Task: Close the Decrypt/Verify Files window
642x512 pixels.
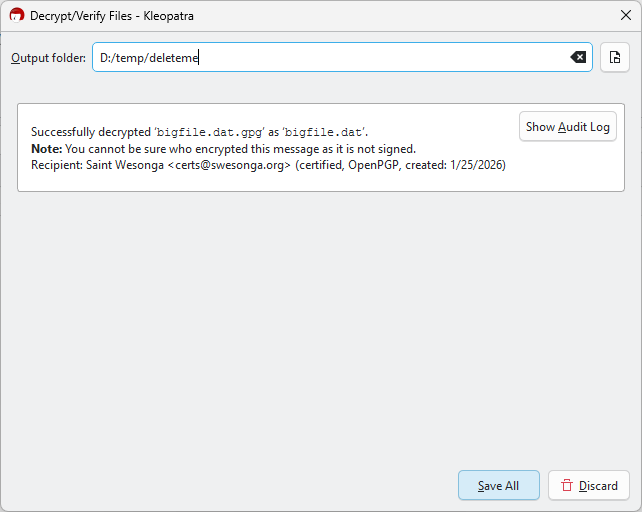Action: coord(625,16)
